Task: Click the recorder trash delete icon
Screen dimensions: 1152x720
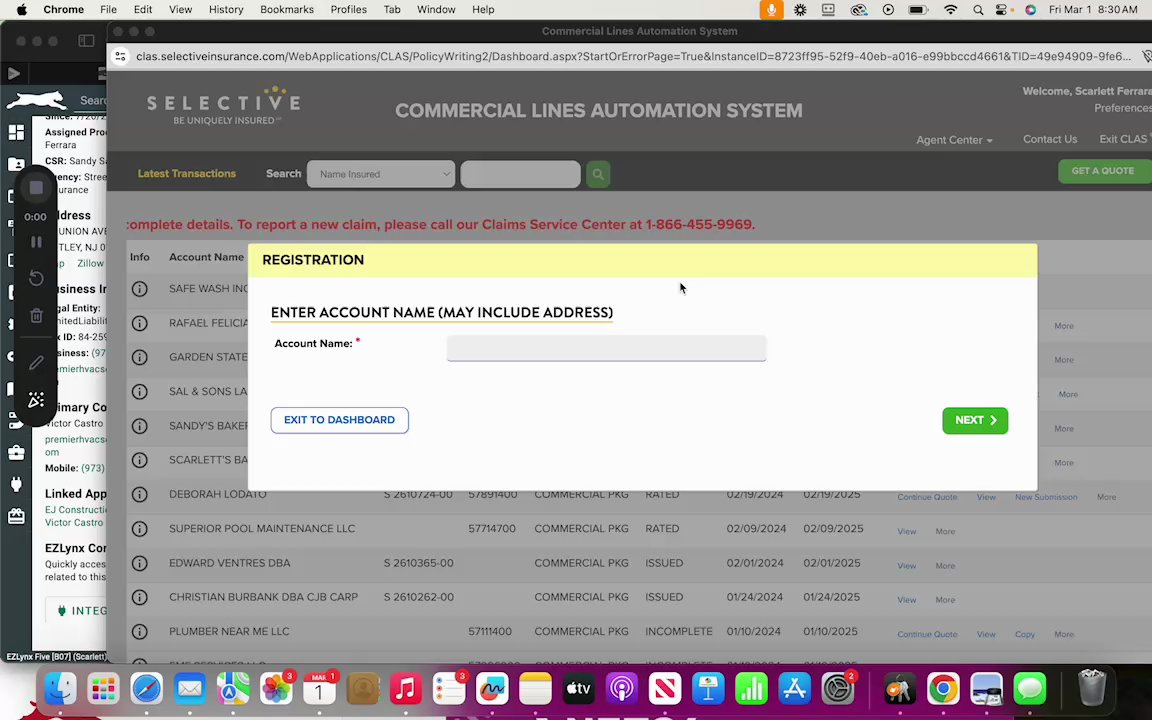Action: [x=36, y=316]
